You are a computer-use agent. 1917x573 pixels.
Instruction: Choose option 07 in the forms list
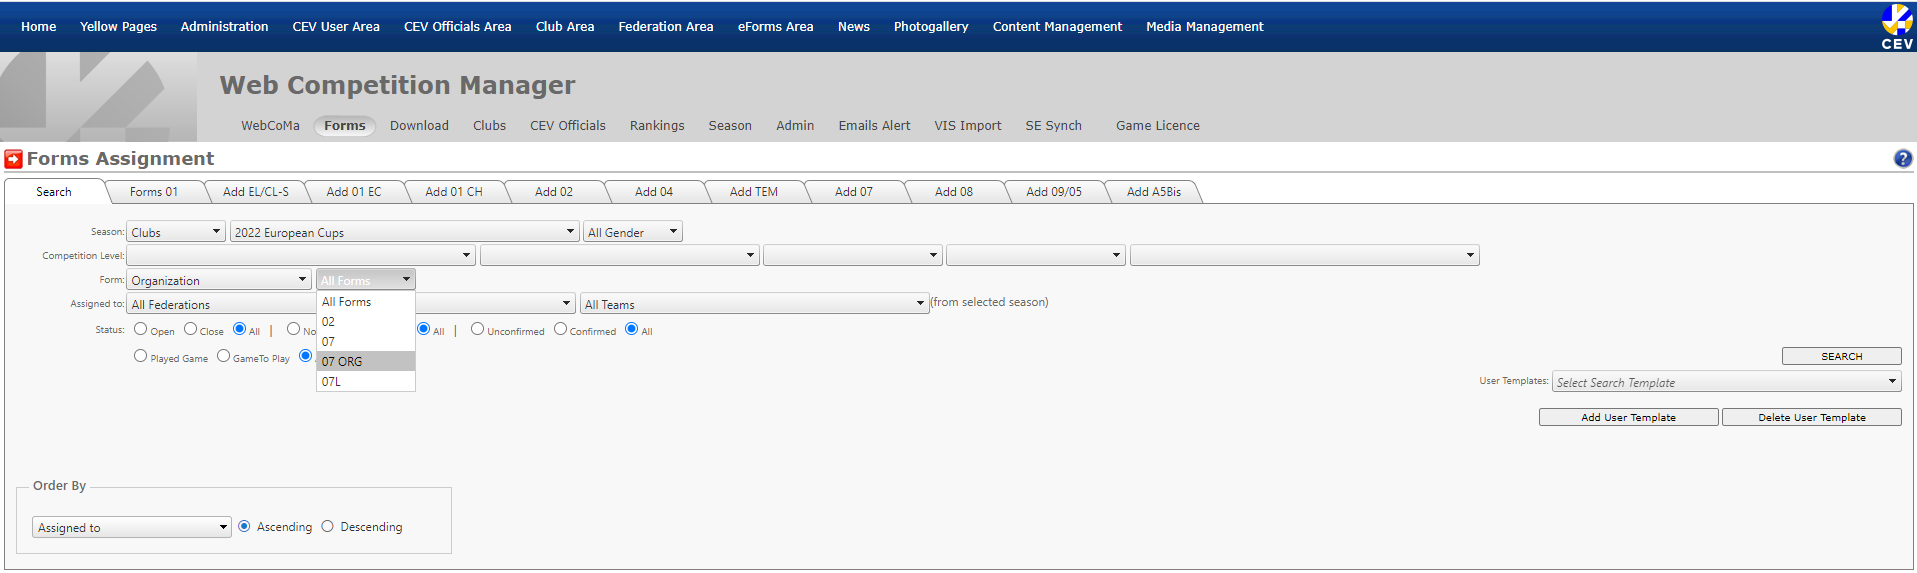click(x=366, y=342)
